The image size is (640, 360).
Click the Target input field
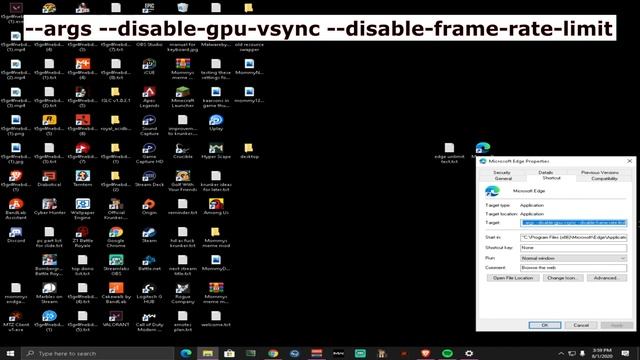click(573, 223)
